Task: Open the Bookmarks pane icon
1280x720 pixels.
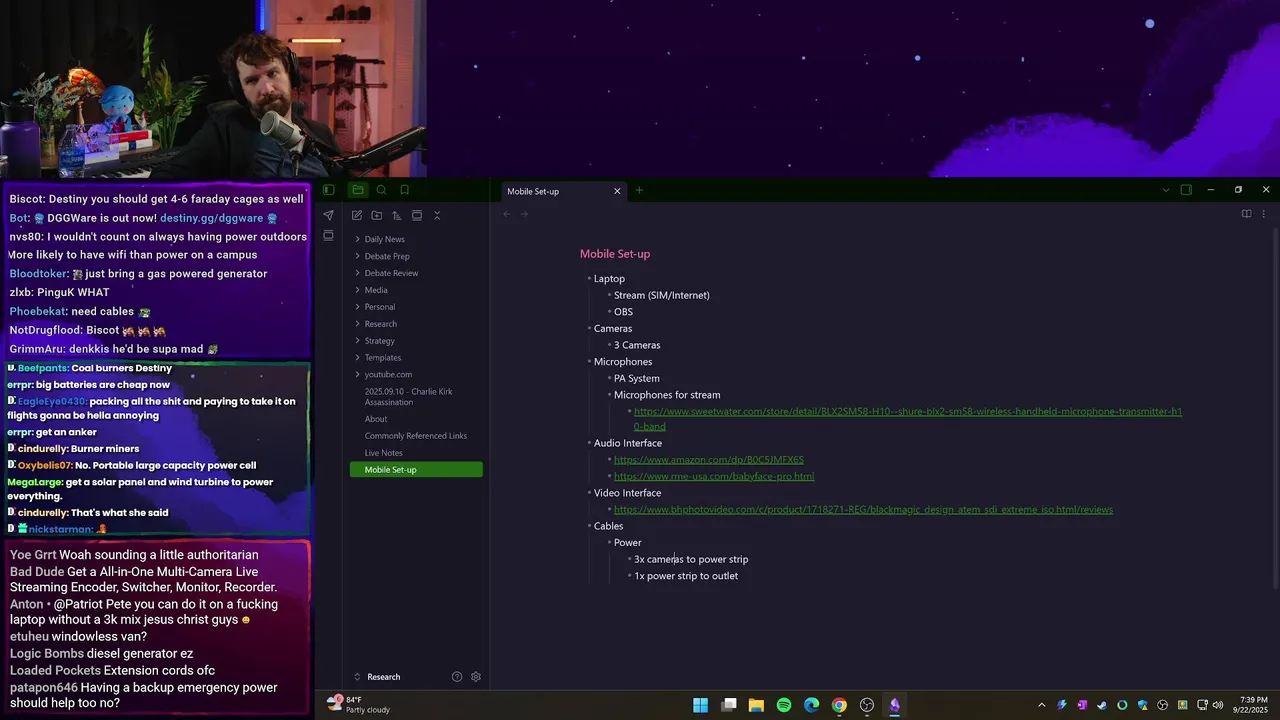Action: click(x=405, y=190)
